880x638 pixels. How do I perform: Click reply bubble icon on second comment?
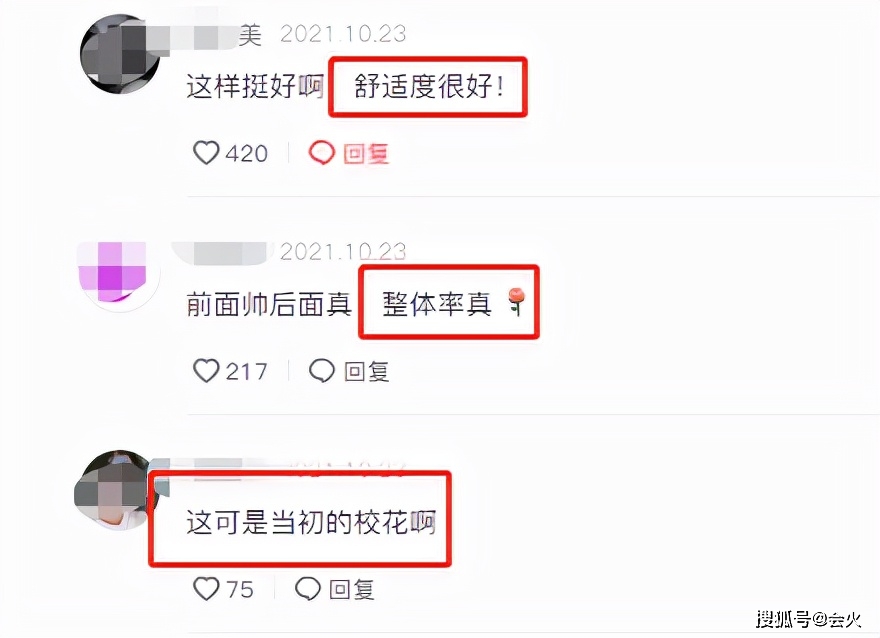(x=322, y=370)
